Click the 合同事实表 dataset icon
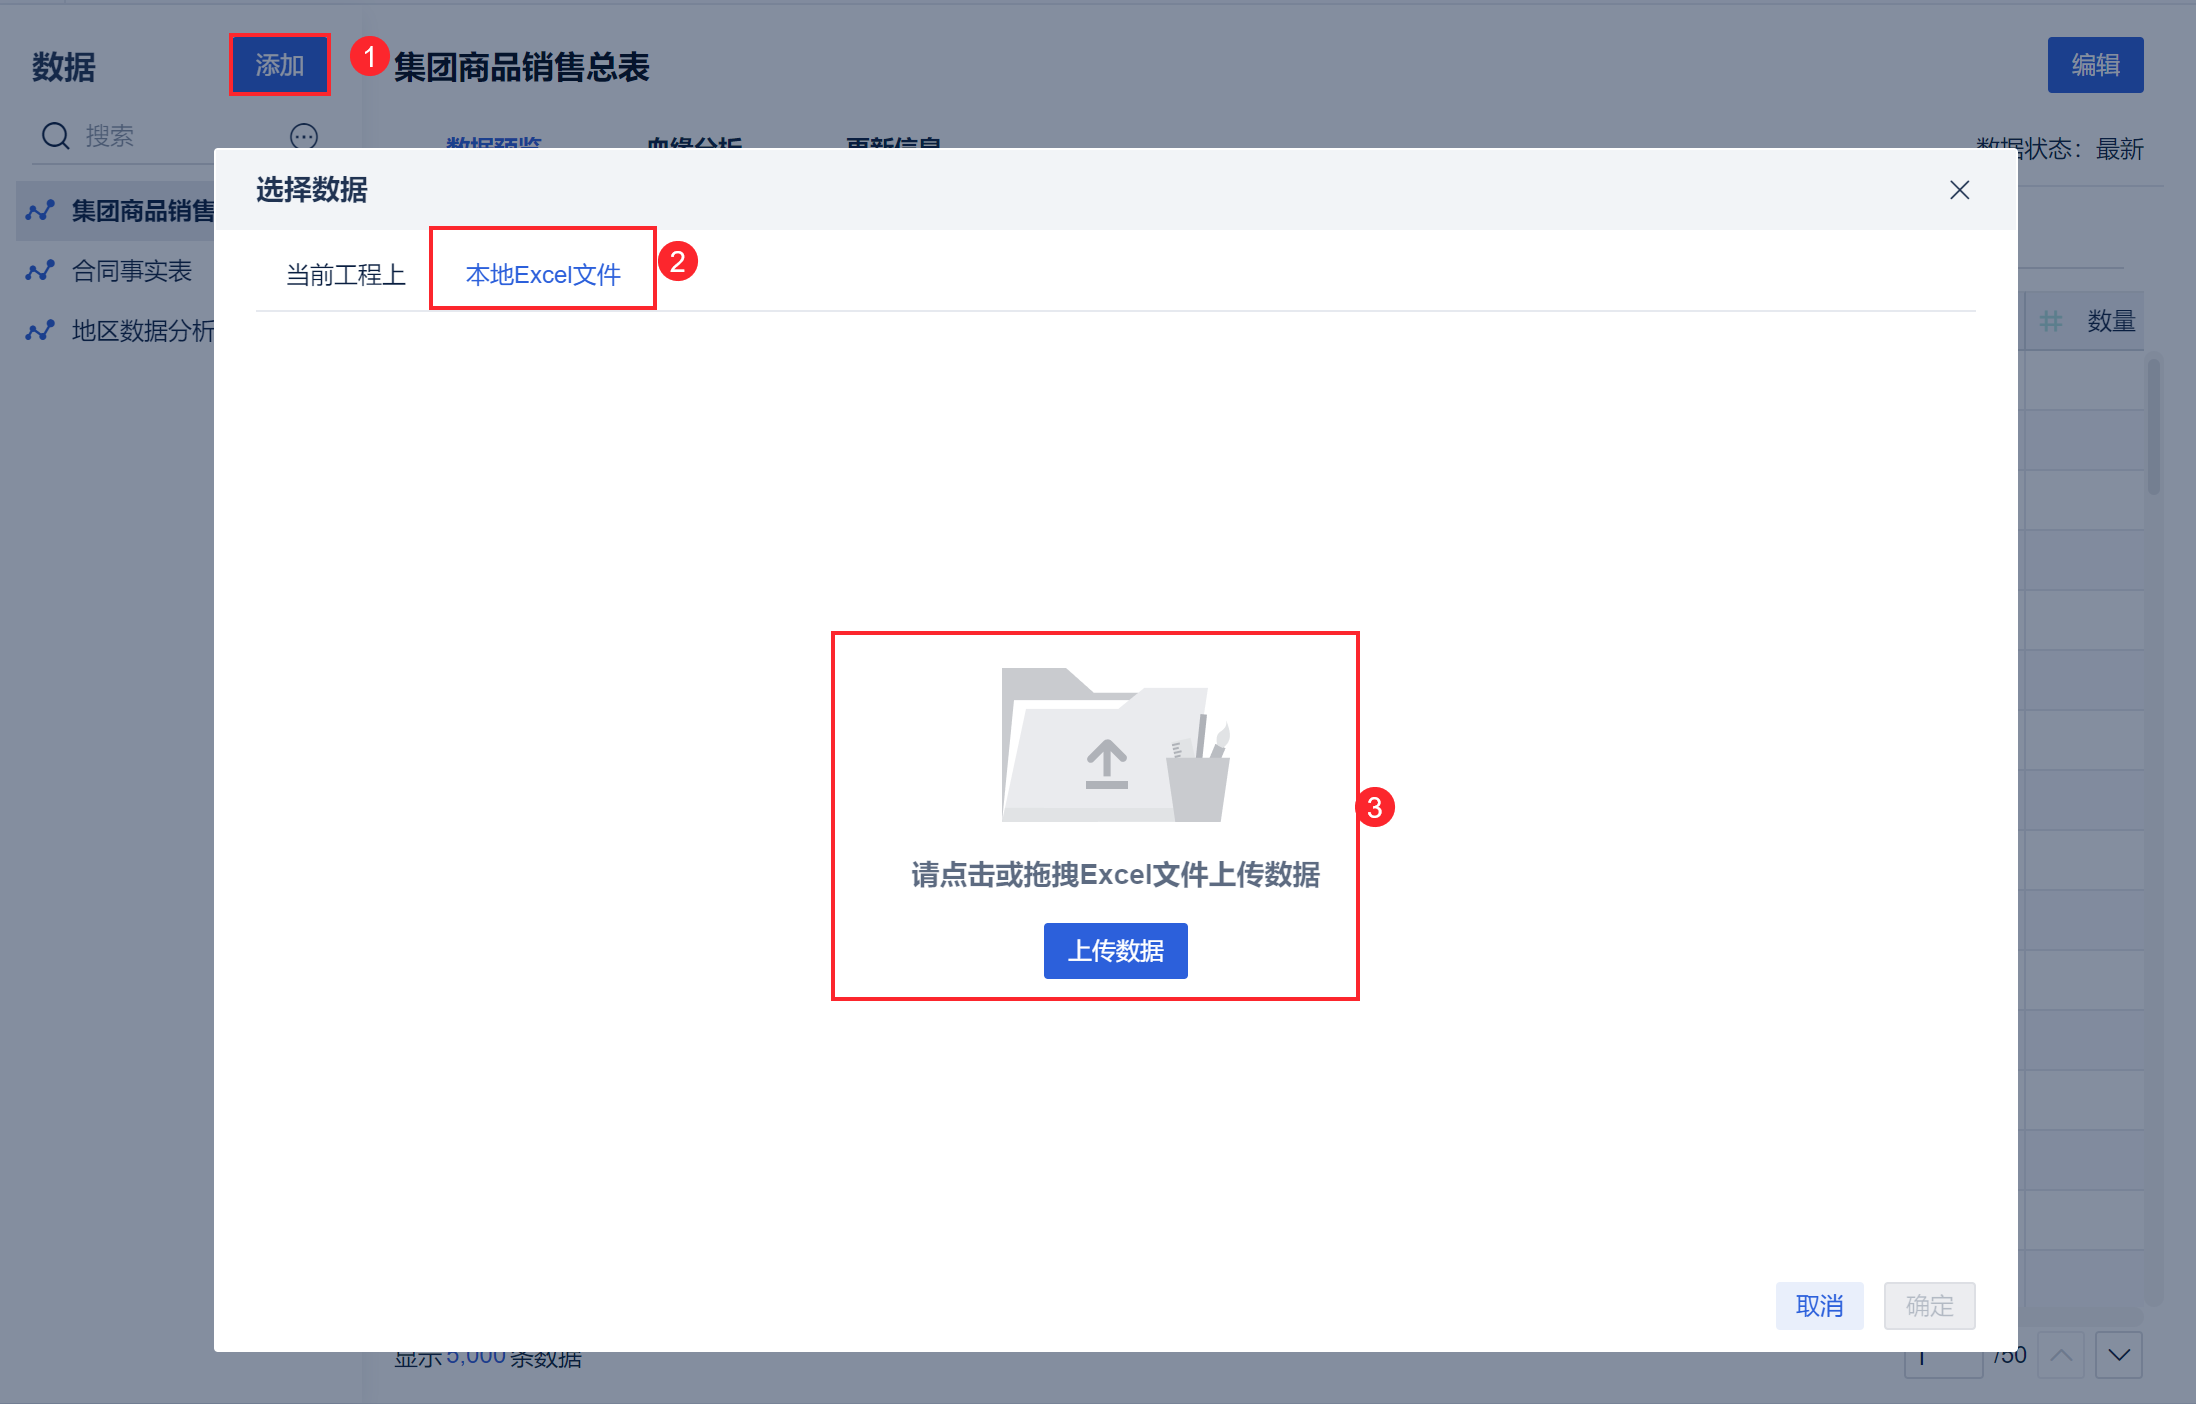Viewport: 2196px width, 1404px height. click(x=40, y=271)
